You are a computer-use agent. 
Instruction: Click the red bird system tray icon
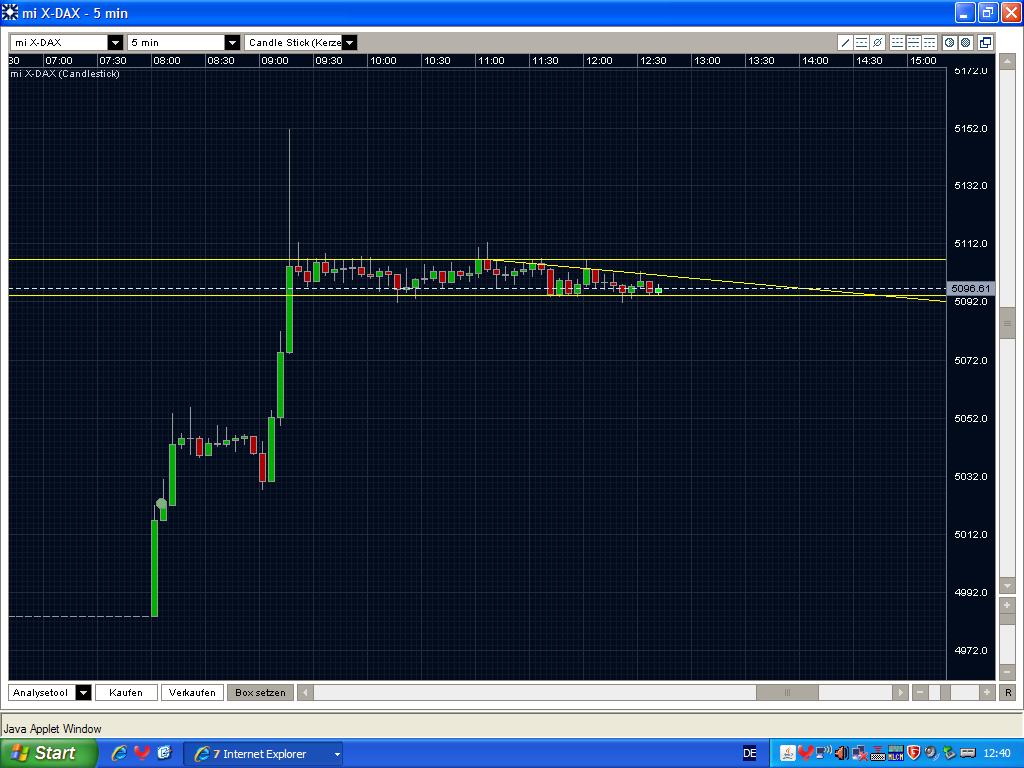point(805,753)
